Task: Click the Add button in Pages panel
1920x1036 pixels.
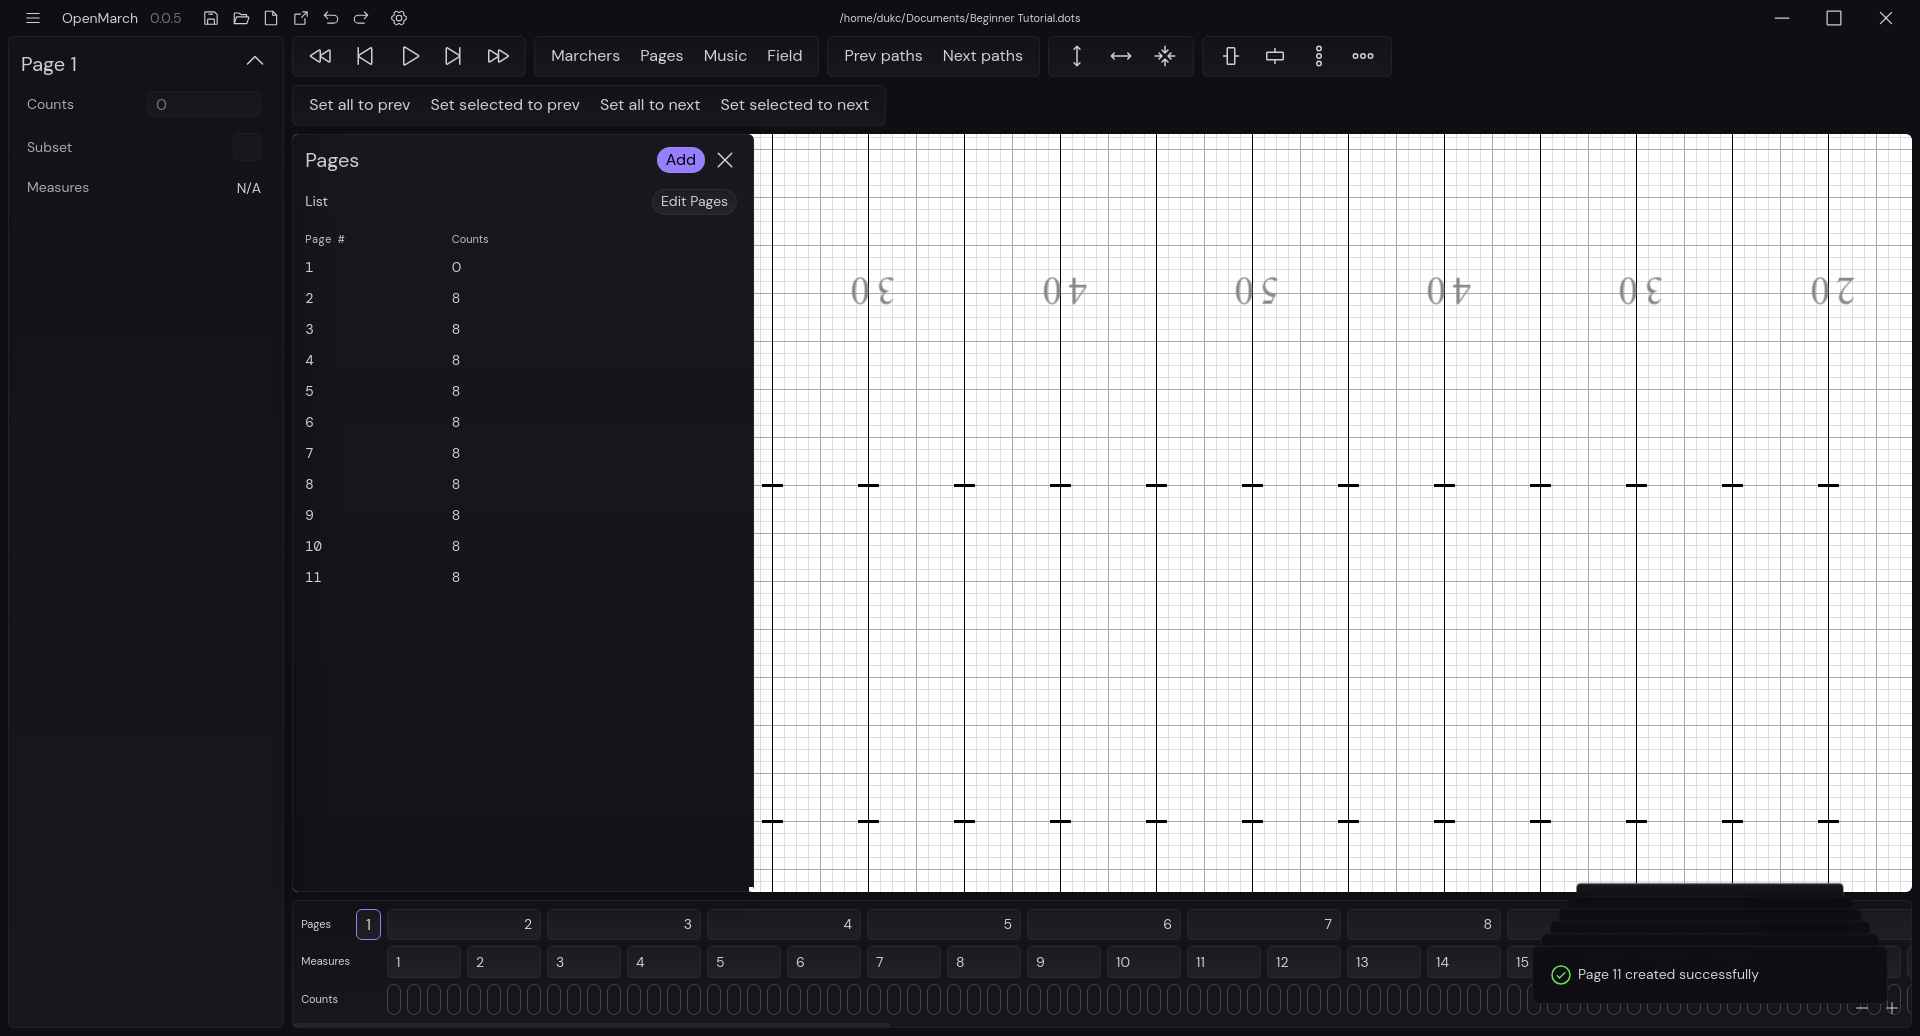Action: [680, 160]
